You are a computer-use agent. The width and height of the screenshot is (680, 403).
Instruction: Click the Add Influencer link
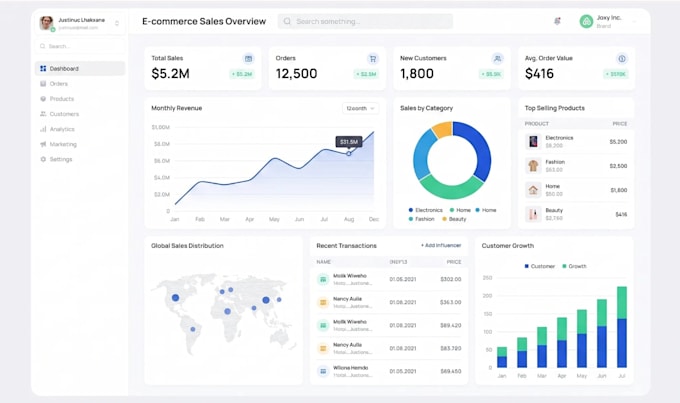click(441, 246)
